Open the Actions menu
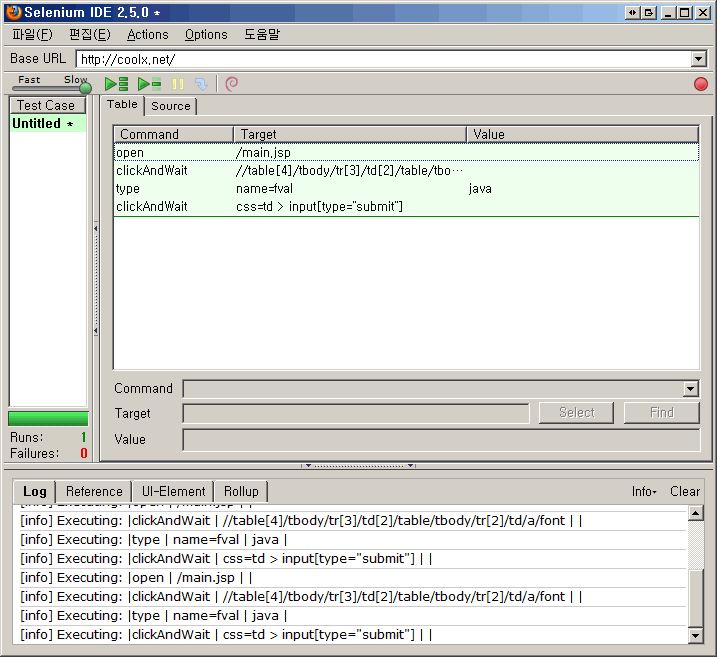Viewport: 717px width, 657px height. (x=147, y=34)
